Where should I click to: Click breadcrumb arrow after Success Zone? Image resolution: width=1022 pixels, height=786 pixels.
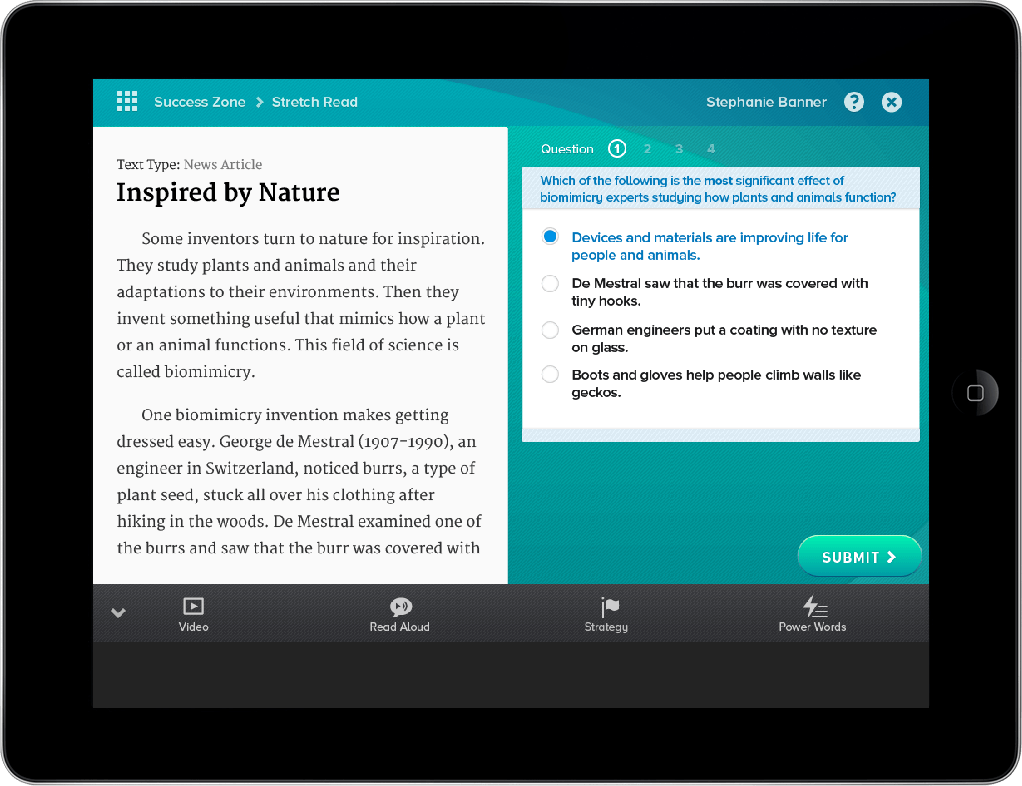(259, 102)
